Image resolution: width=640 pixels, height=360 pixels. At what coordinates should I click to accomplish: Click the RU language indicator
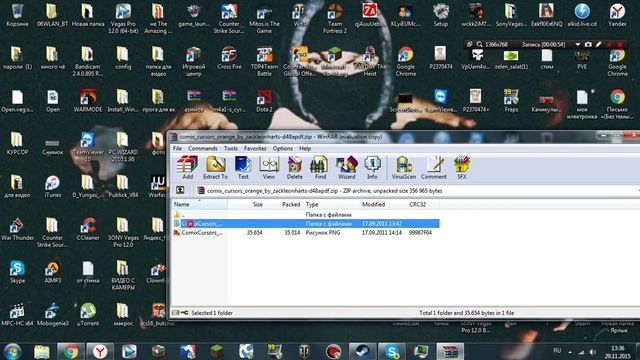point(557,351)
